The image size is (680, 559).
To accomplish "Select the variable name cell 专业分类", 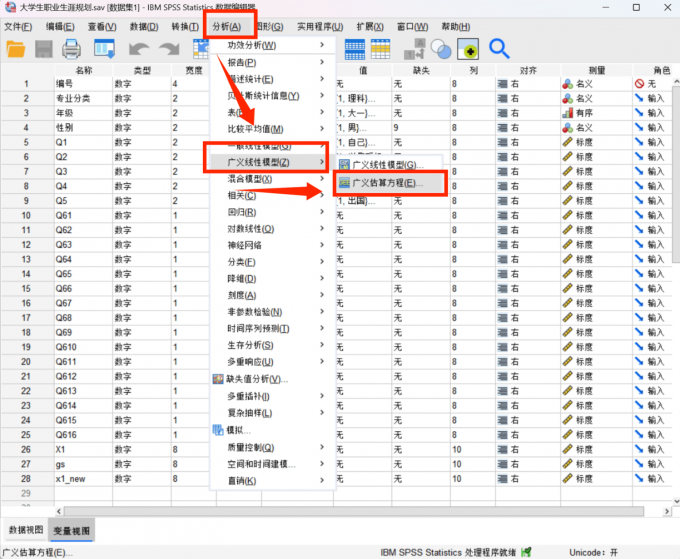I will pyautogui.click(x=83, y=98).
